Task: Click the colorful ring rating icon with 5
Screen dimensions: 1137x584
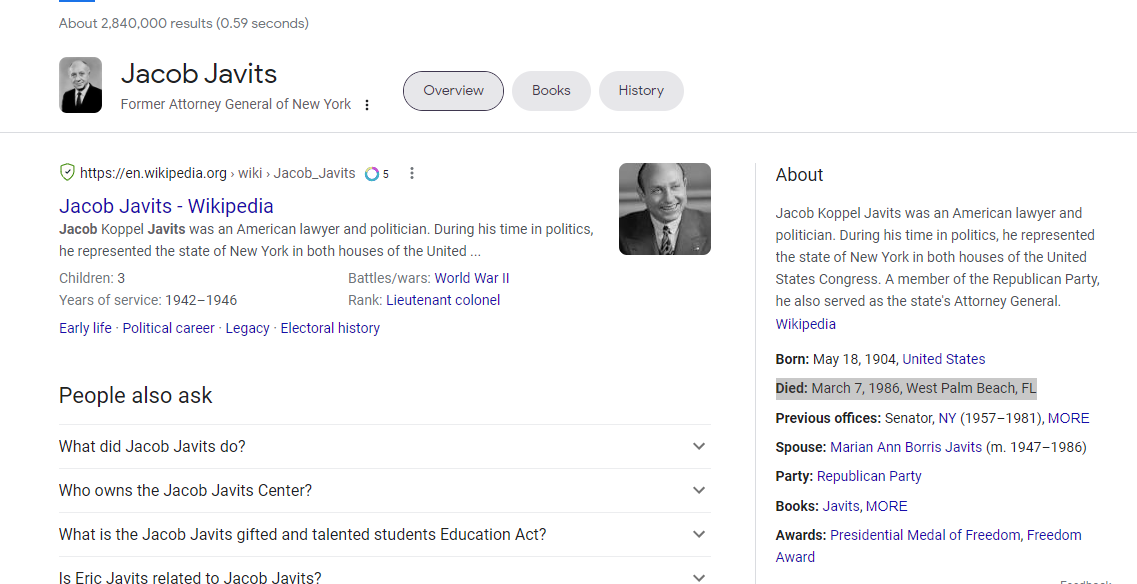Action: (372, 173)
